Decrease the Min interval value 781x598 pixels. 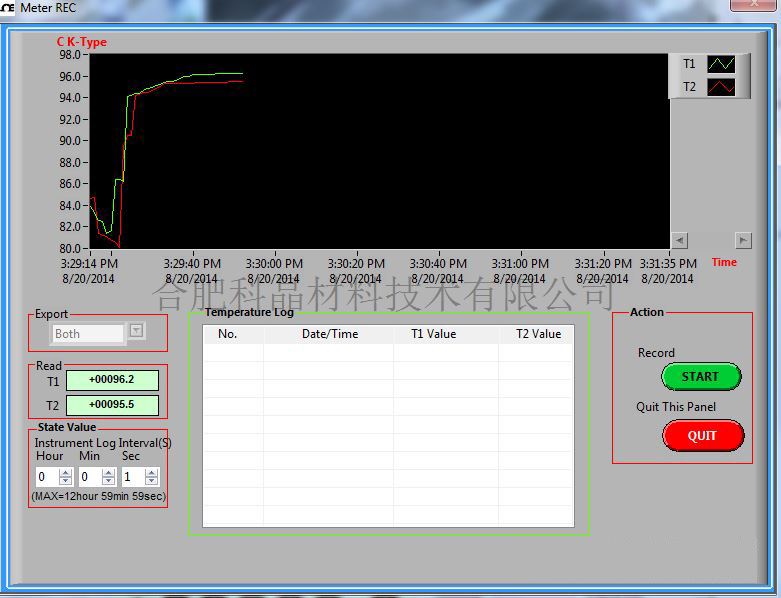point(109,482)
